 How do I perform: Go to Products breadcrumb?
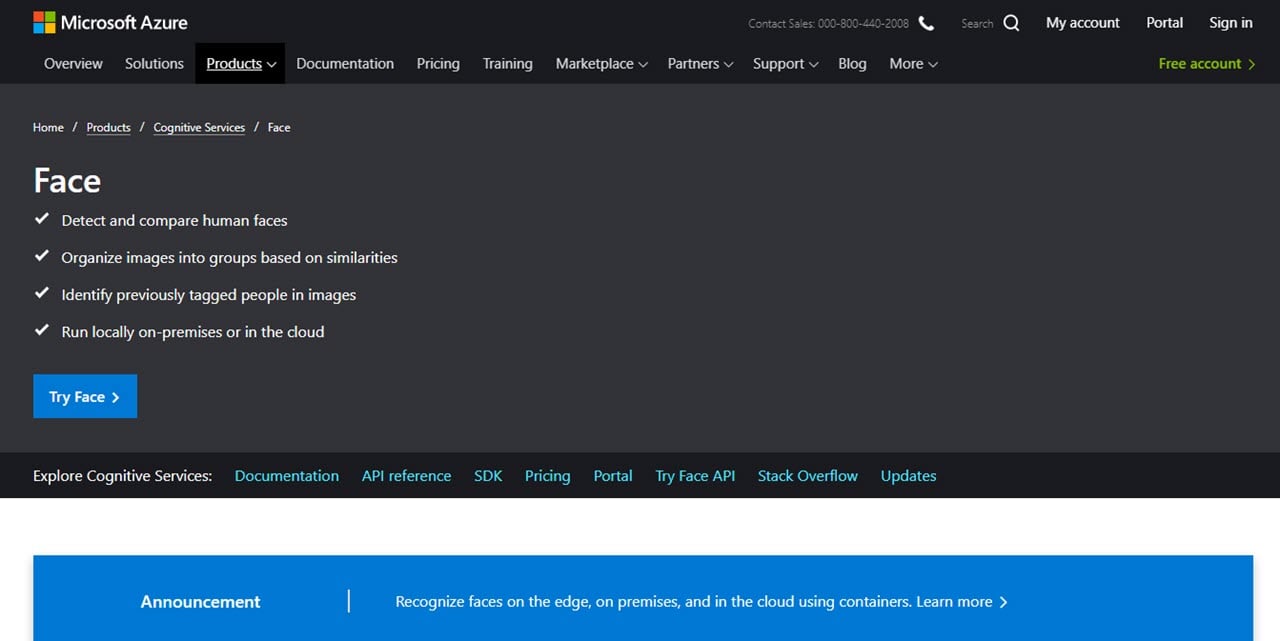[x=108, y=127]
